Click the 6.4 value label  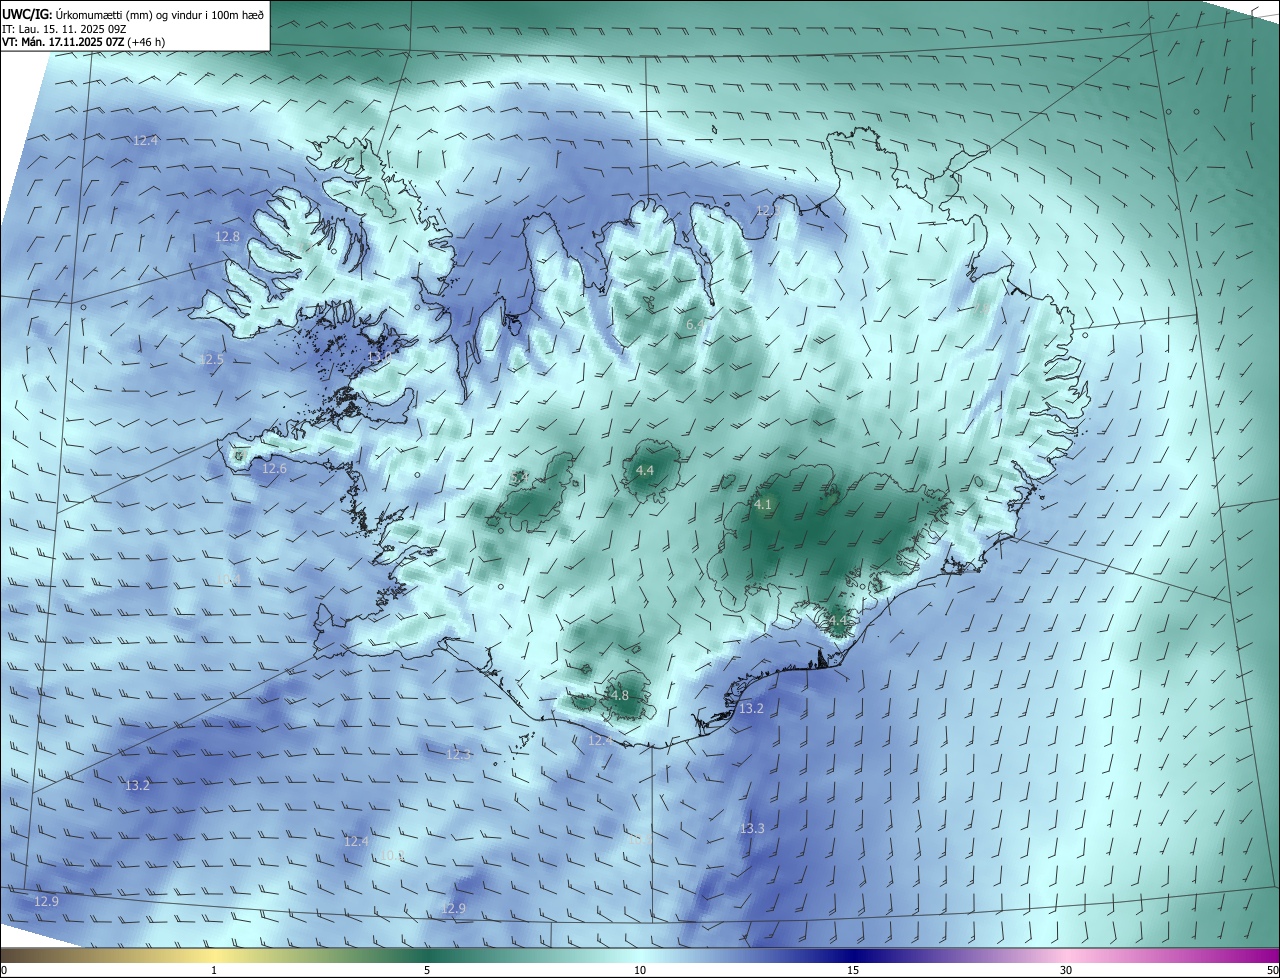tap(694, 324)
